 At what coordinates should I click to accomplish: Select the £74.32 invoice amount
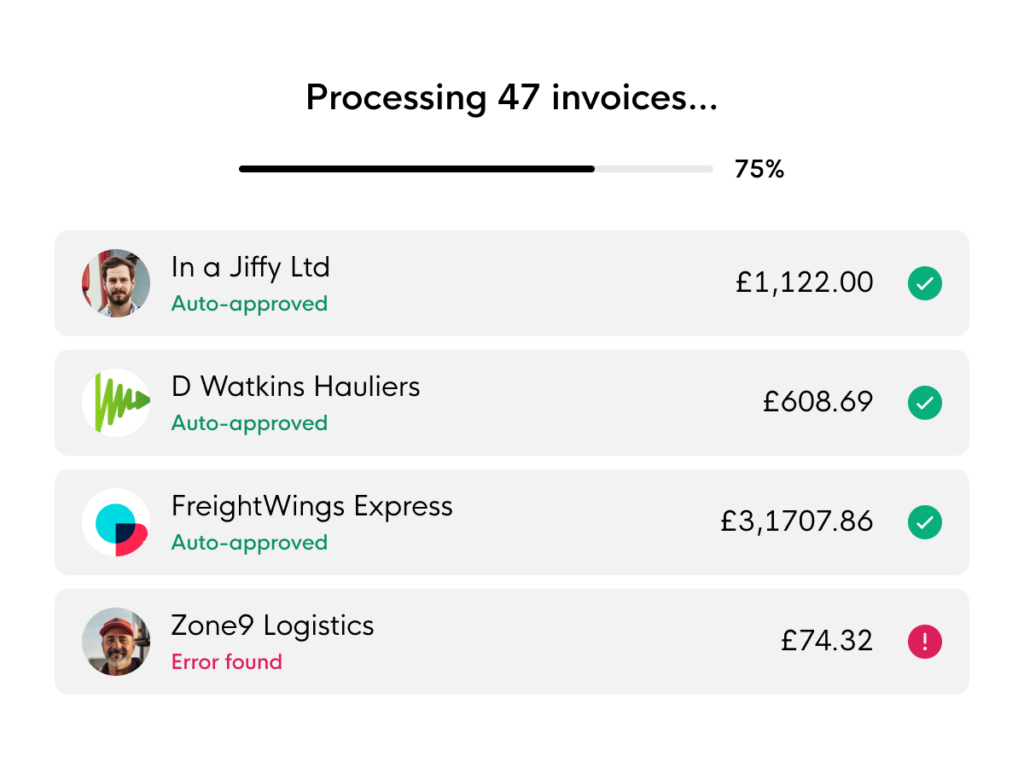[827, 641]
